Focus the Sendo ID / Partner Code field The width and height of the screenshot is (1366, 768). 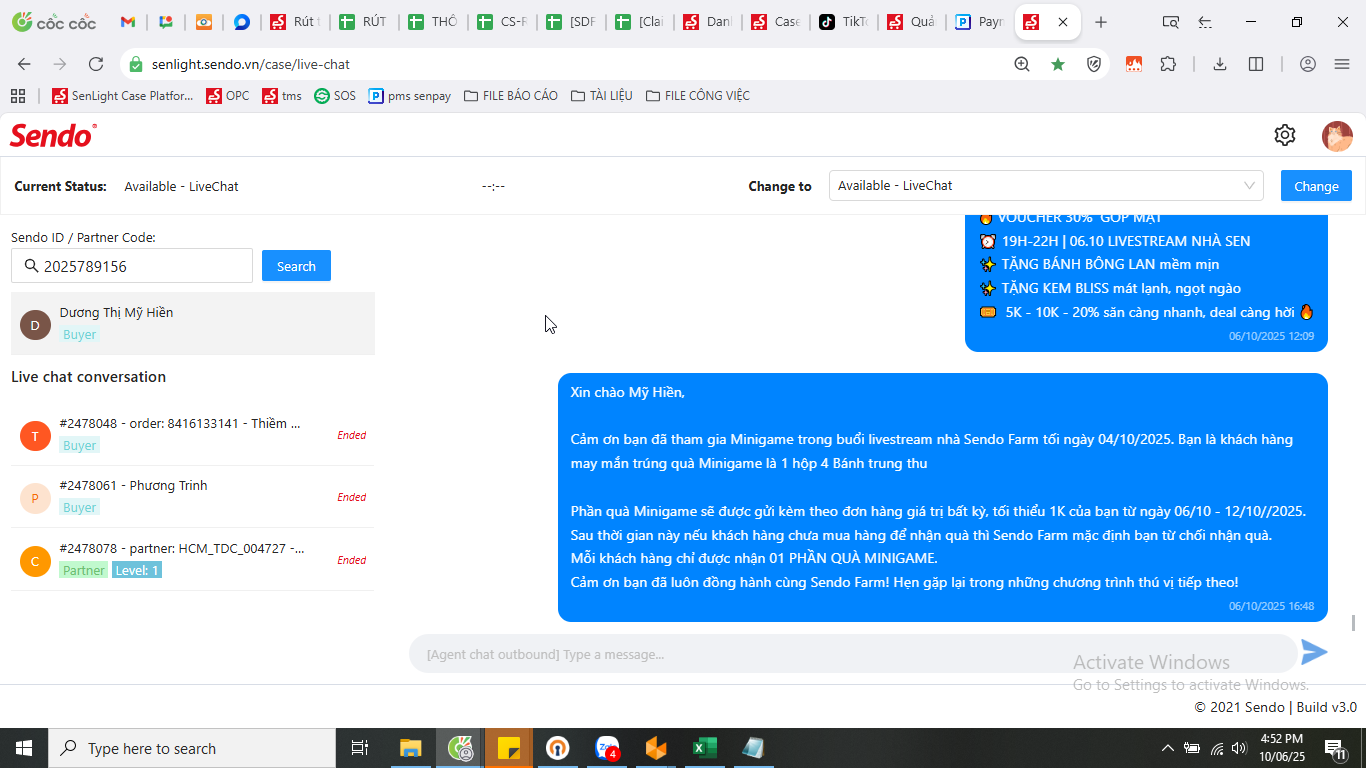(x=132, y=266)
